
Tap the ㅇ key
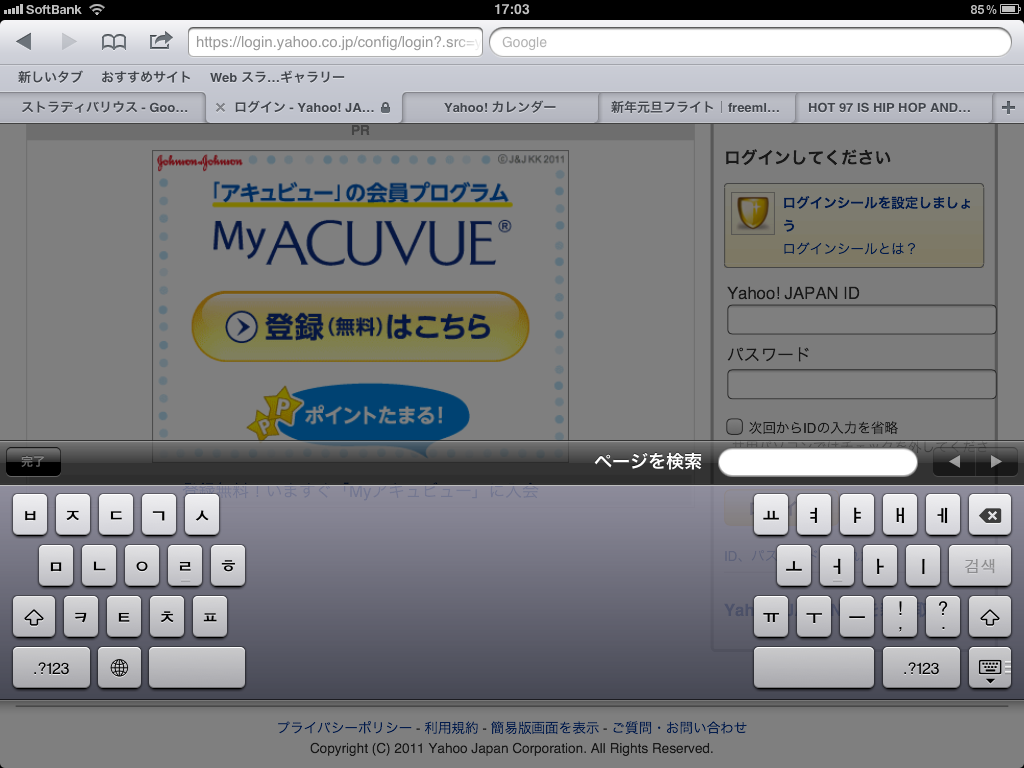coord(142,566)
